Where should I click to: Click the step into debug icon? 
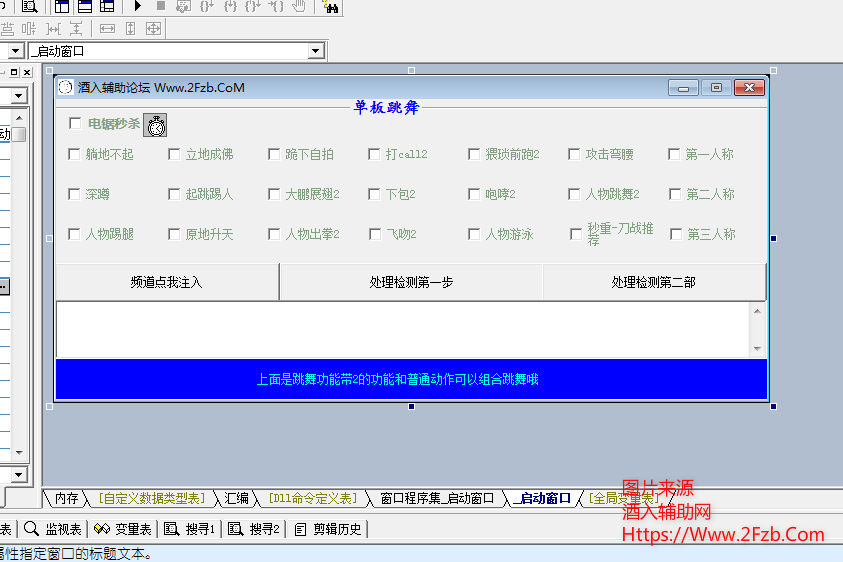(x=230, y=6)
